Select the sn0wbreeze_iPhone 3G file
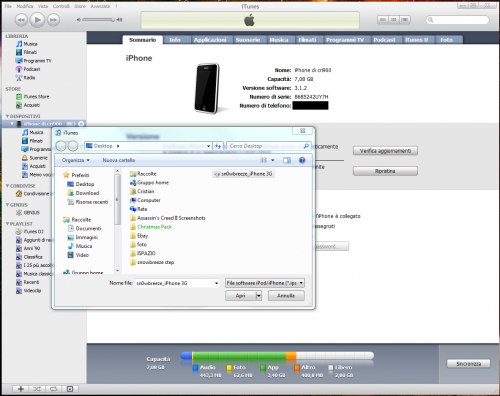The height and width of the screenshot is (396, 500). 244,174
